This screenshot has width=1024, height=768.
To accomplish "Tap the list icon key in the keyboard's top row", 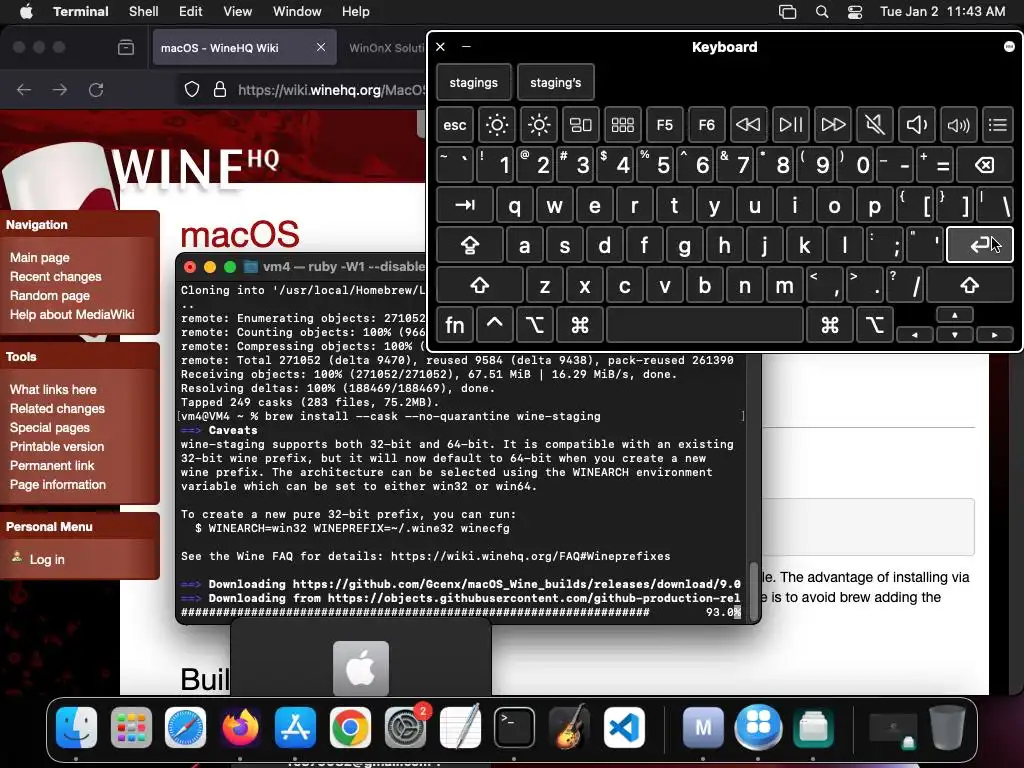I will pos(998,125).
